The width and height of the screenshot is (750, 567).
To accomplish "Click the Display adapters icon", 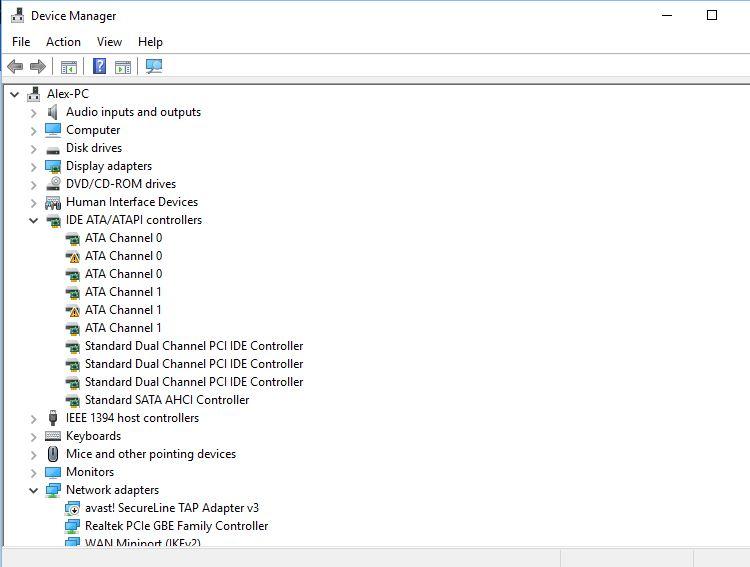I will pos(53,166).
